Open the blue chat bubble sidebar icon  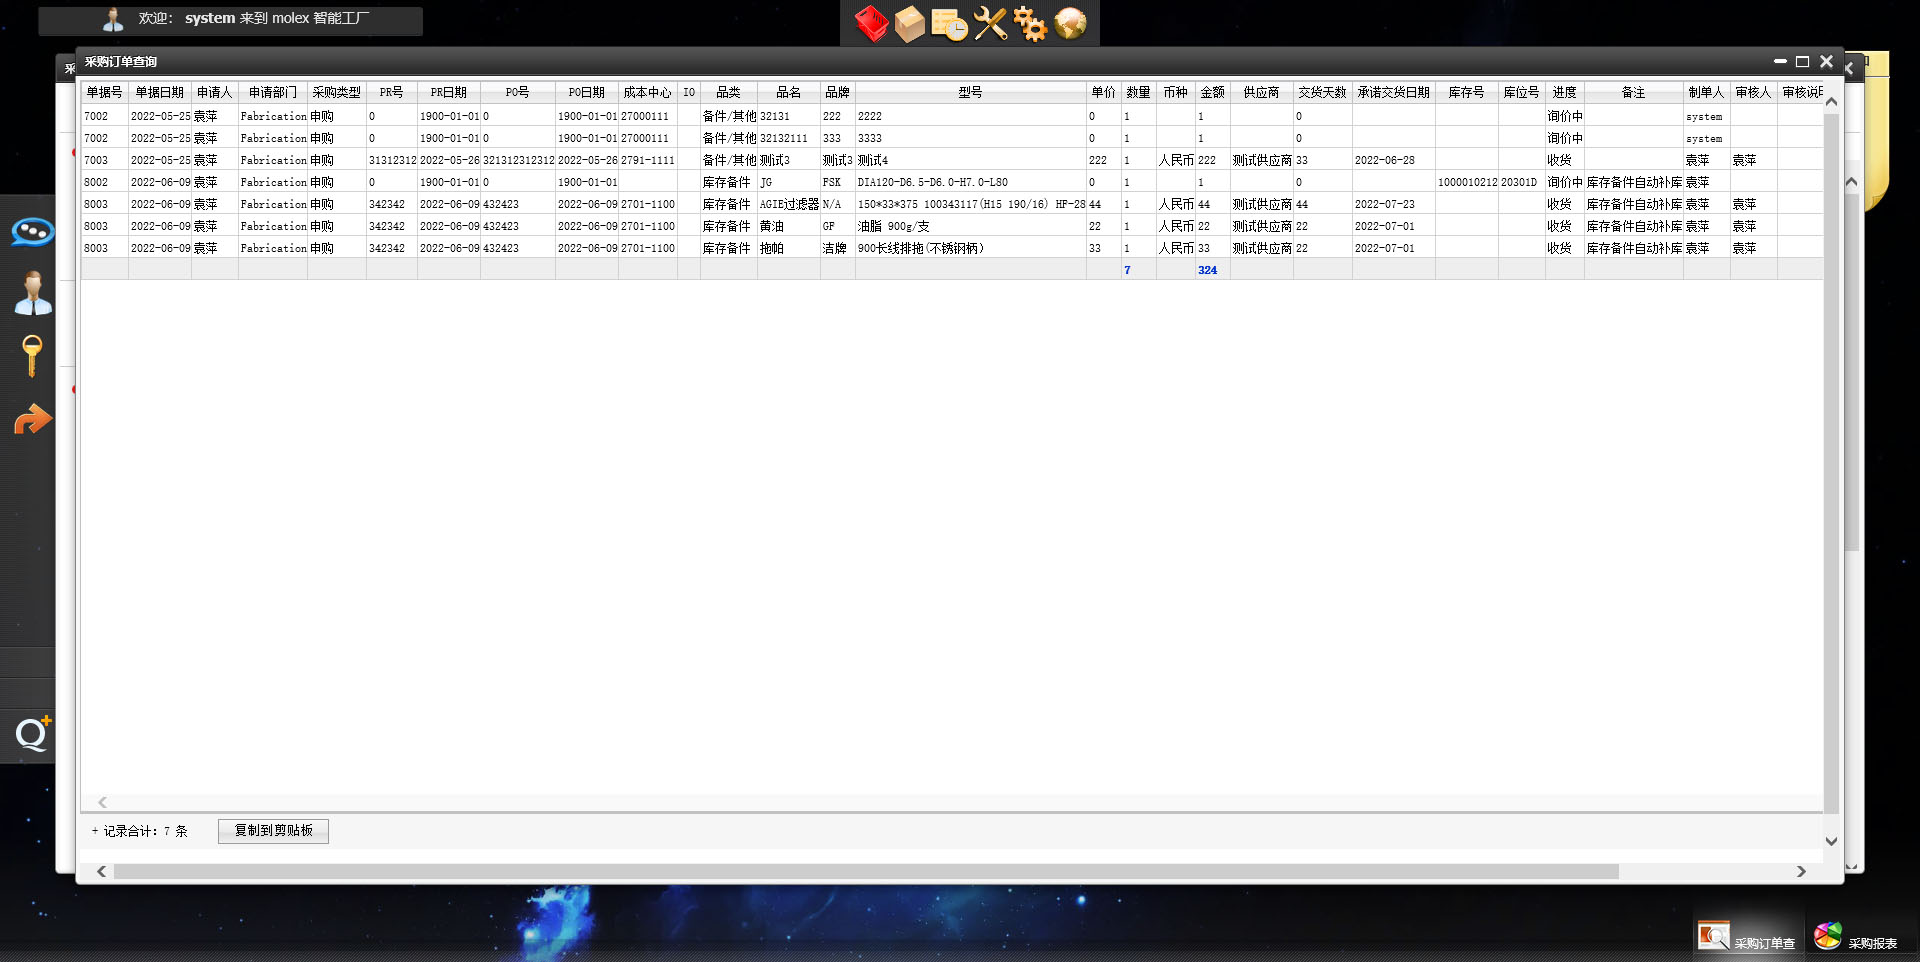32,232
